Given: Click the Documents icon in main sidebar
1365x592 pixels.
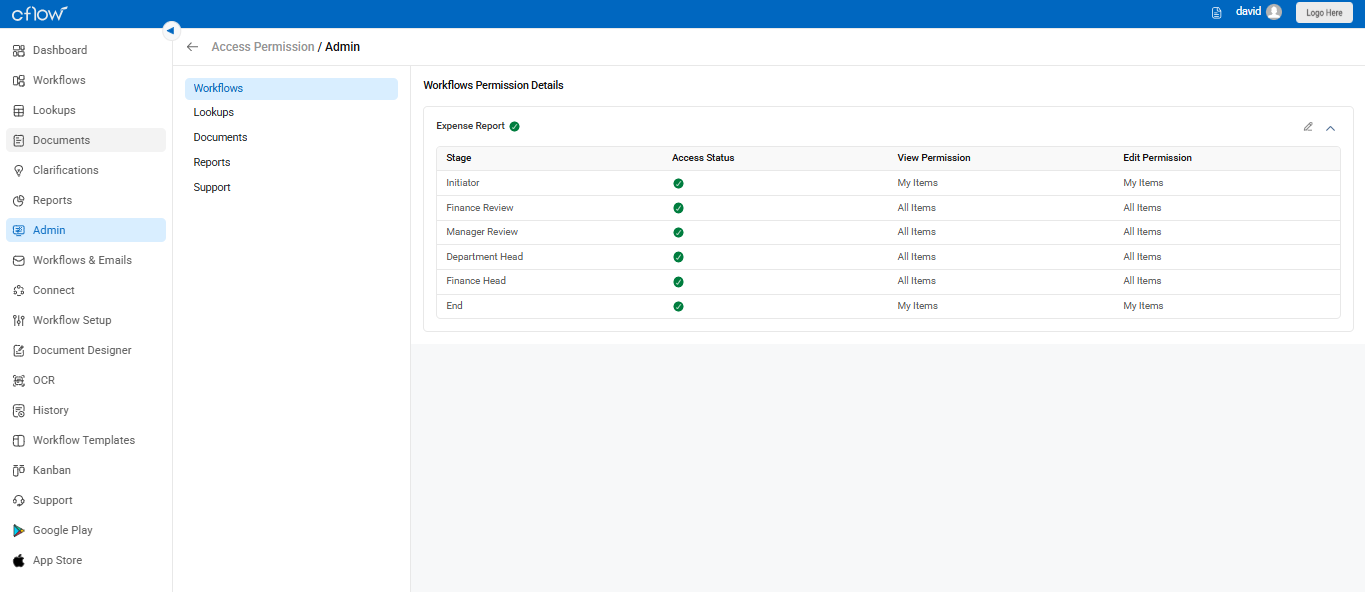Looking at the screenshot, I should 19,140.
